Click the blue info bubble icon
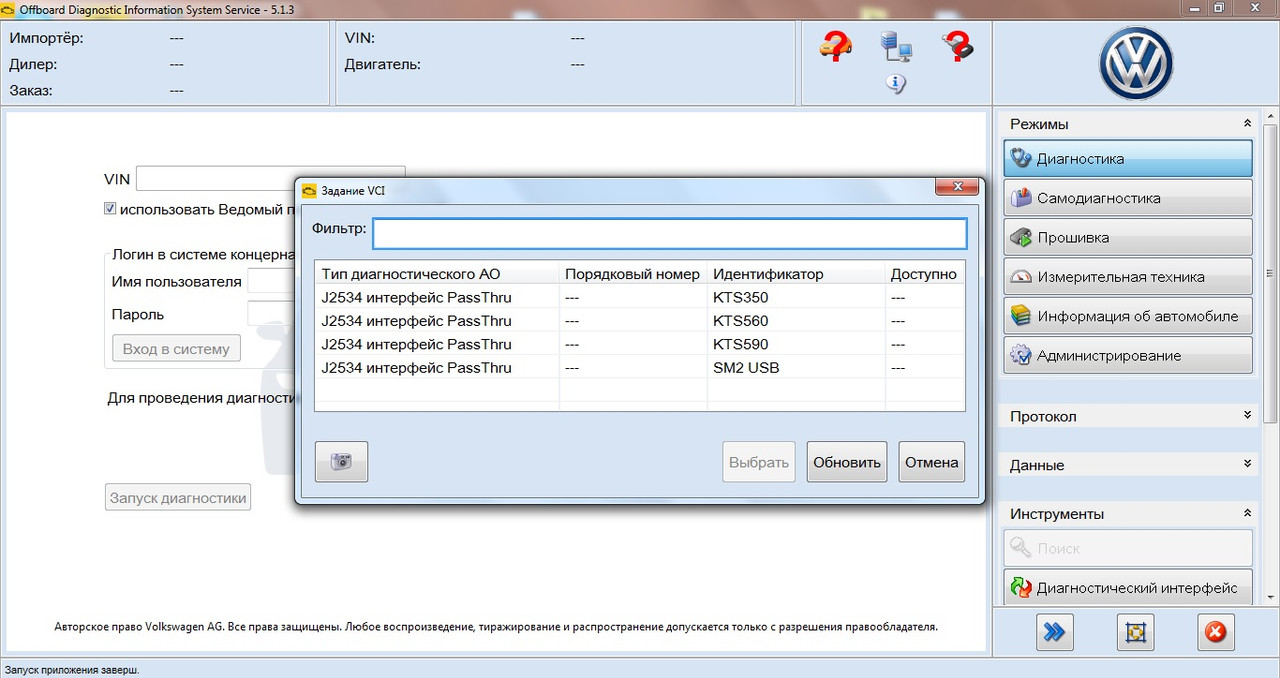Screen dimensions: 1280x678 coord(896,84)
